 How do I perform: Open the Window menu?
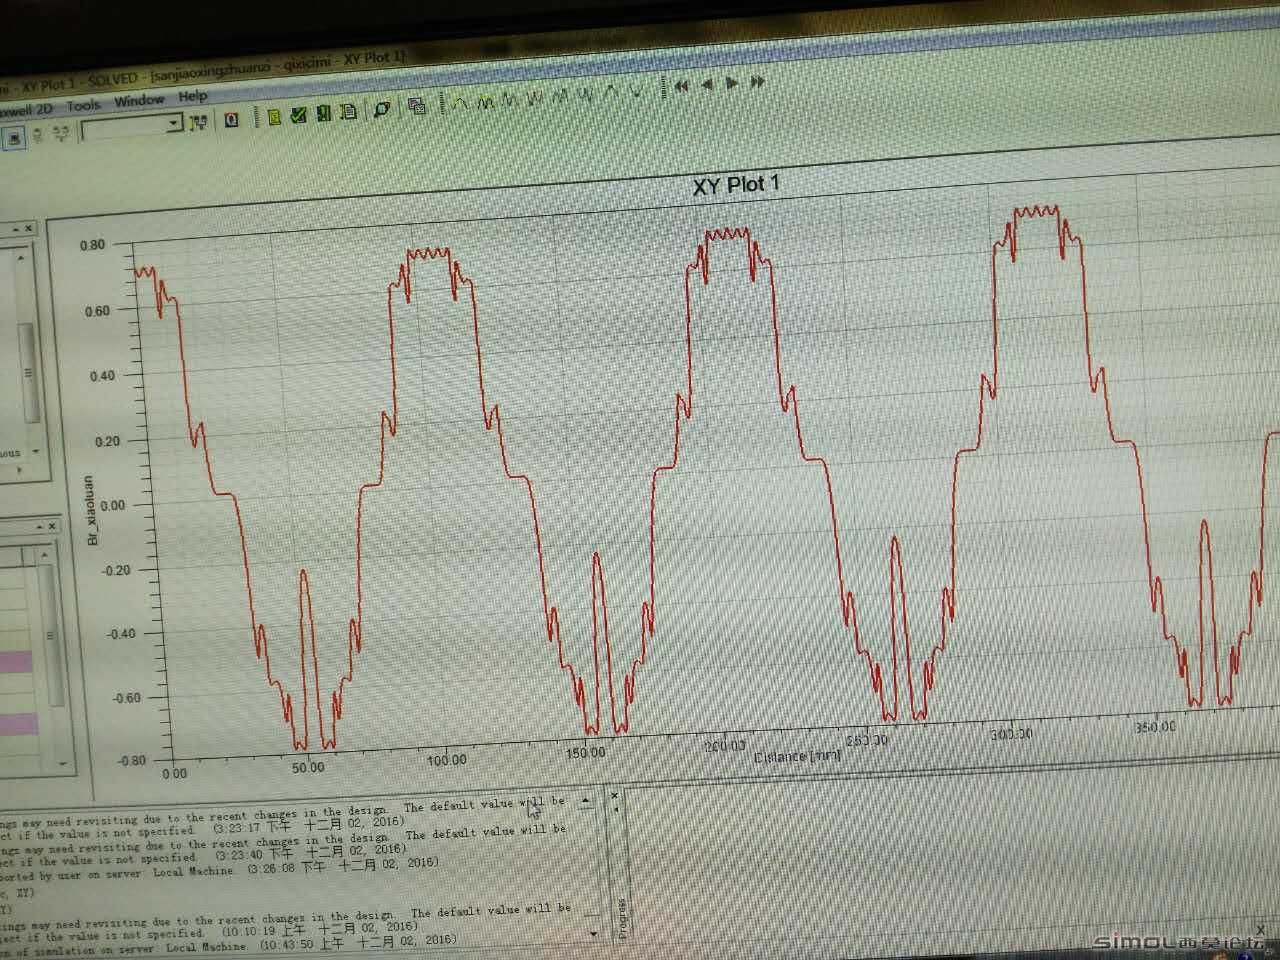pos(138,101)
